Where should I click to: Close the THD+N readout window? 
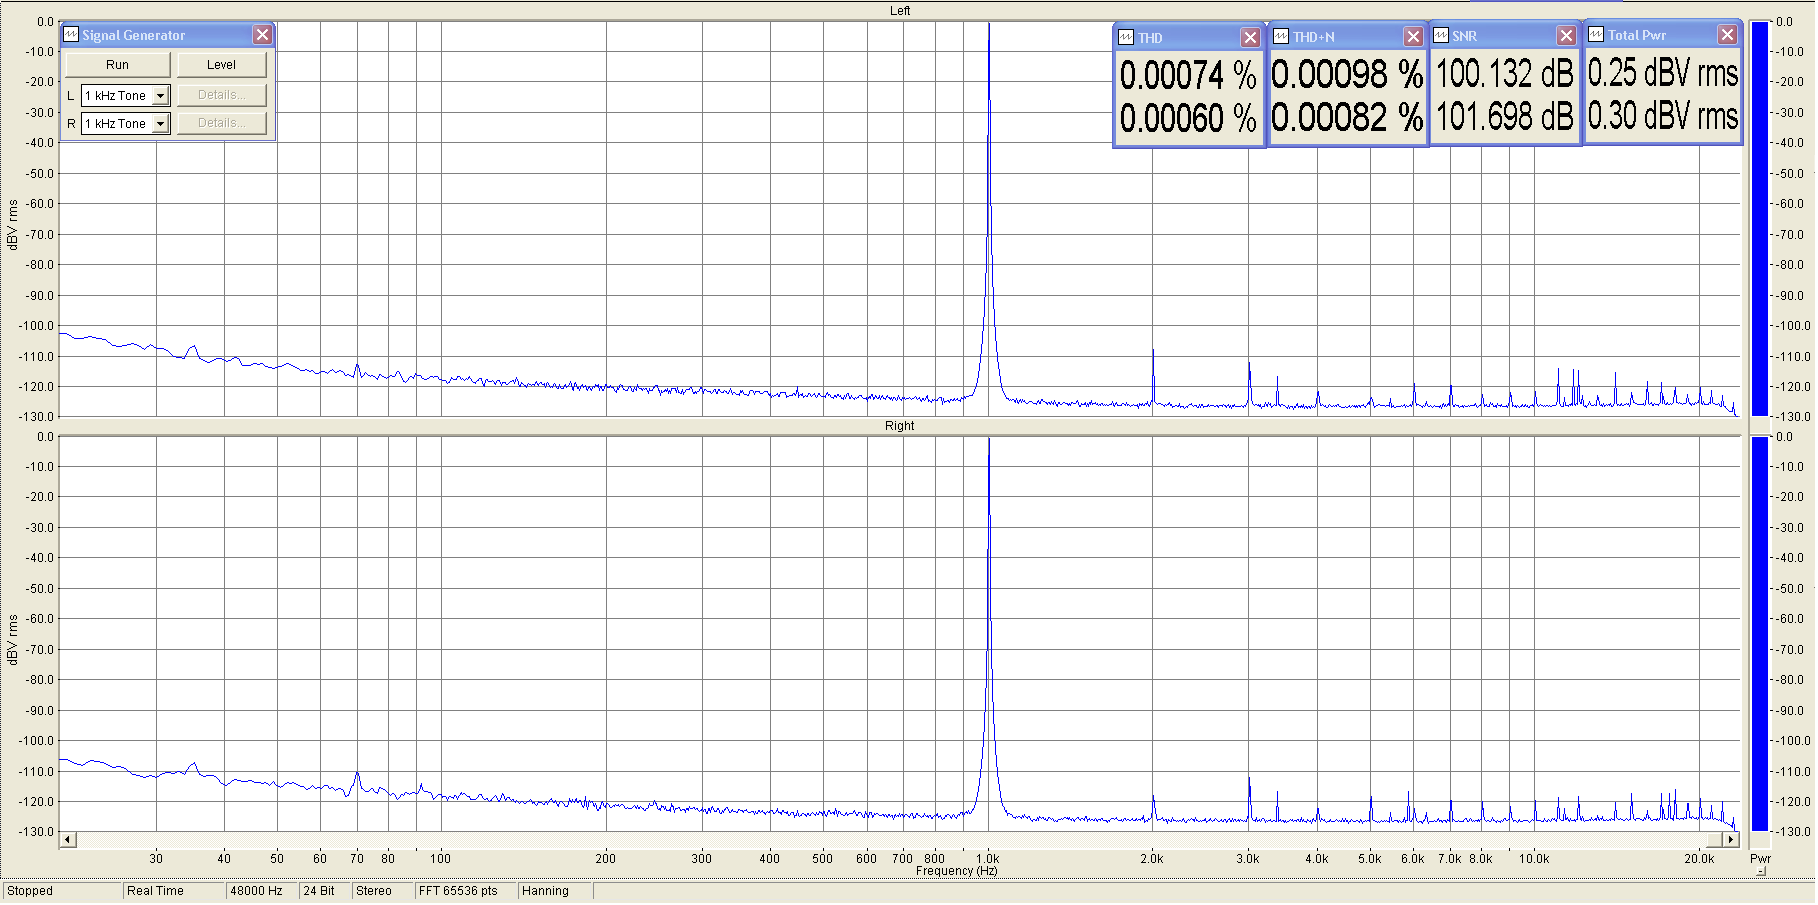pos(1413,37)
